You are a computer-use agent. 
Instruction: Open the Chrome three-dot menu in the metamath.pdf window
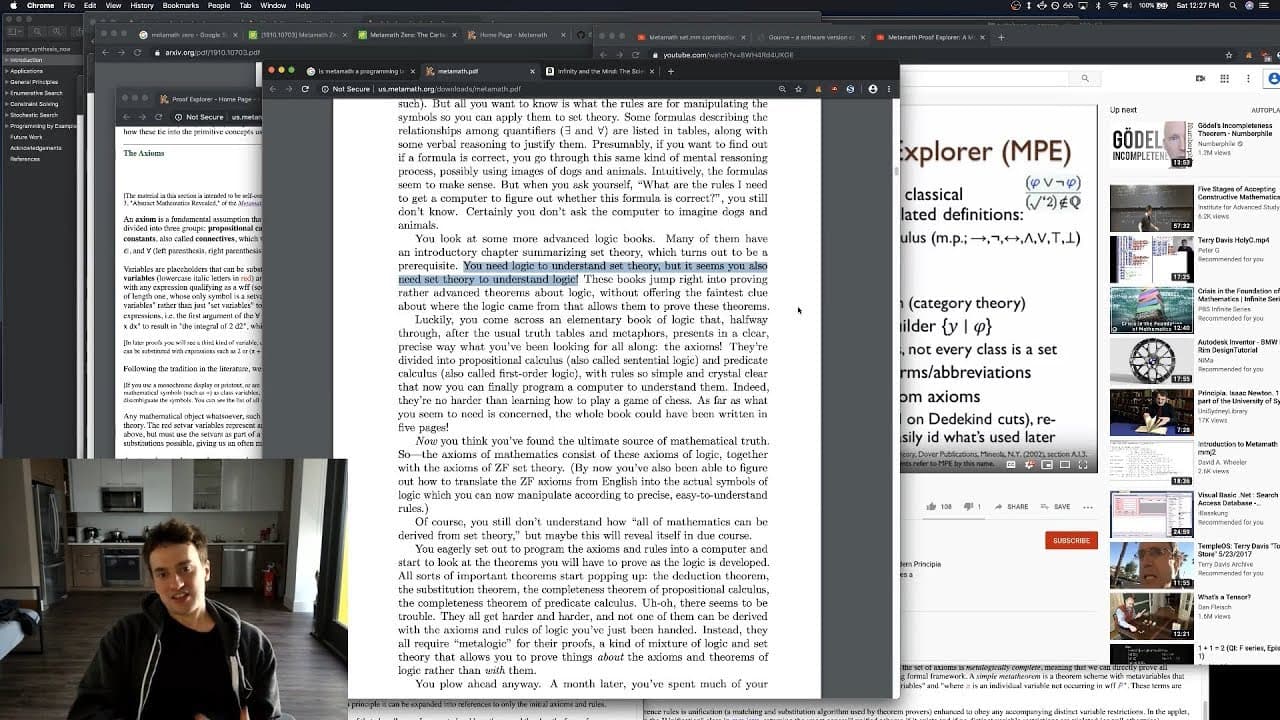coord(888,89)
